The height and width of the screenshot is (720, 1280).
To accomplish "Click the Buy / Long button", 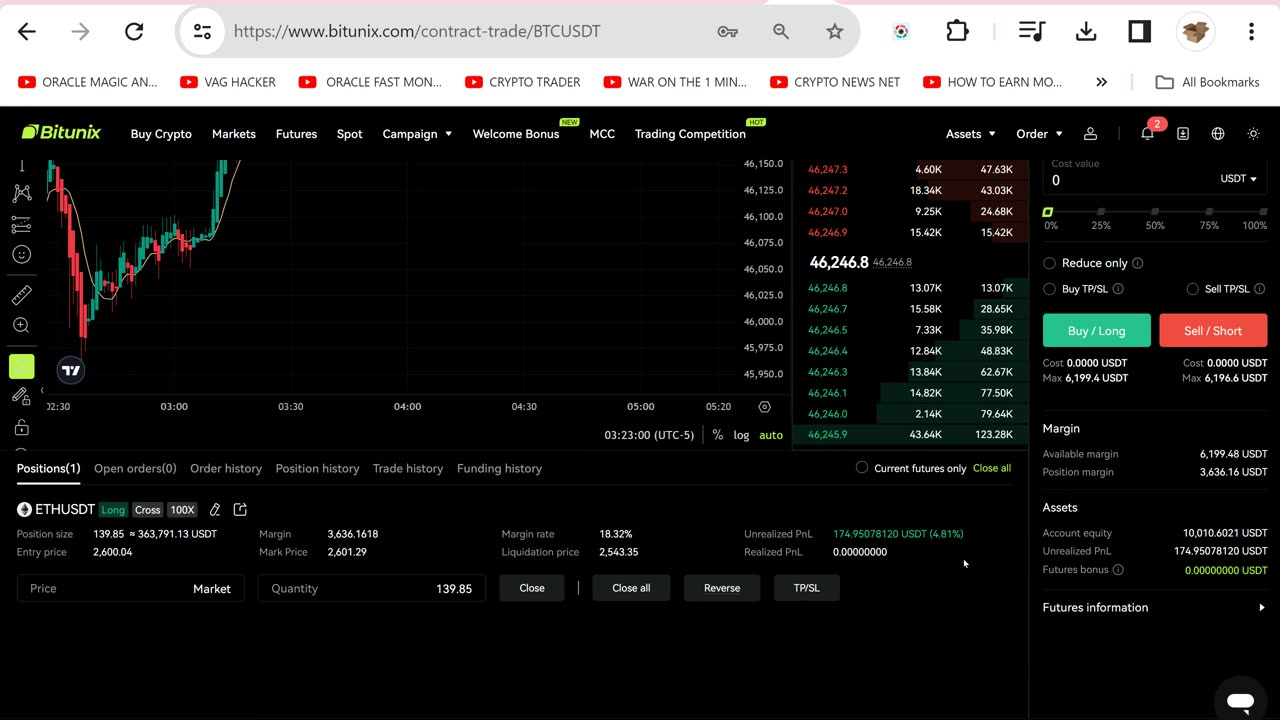I will 1096,330.
